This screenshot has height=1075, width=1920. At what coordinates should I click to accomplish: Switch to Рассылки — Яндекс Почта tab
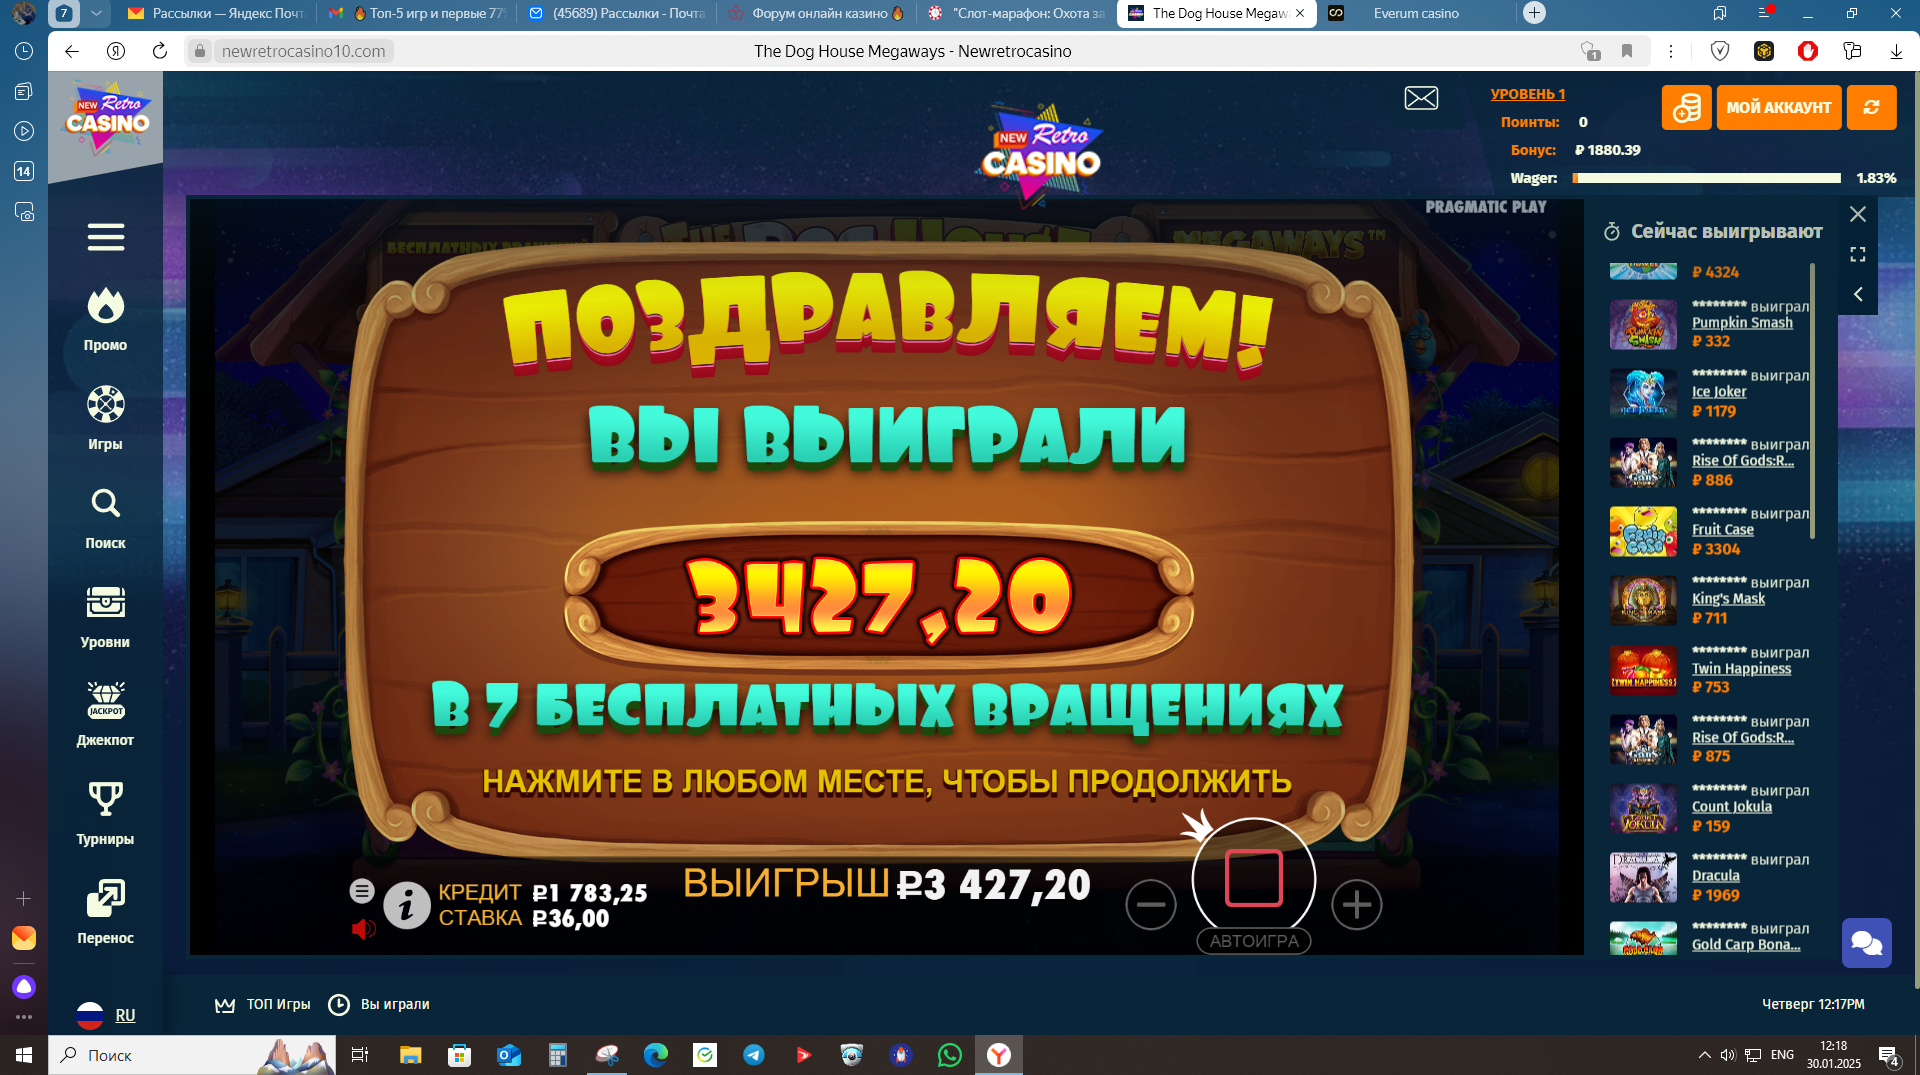[x=217, y=13]
